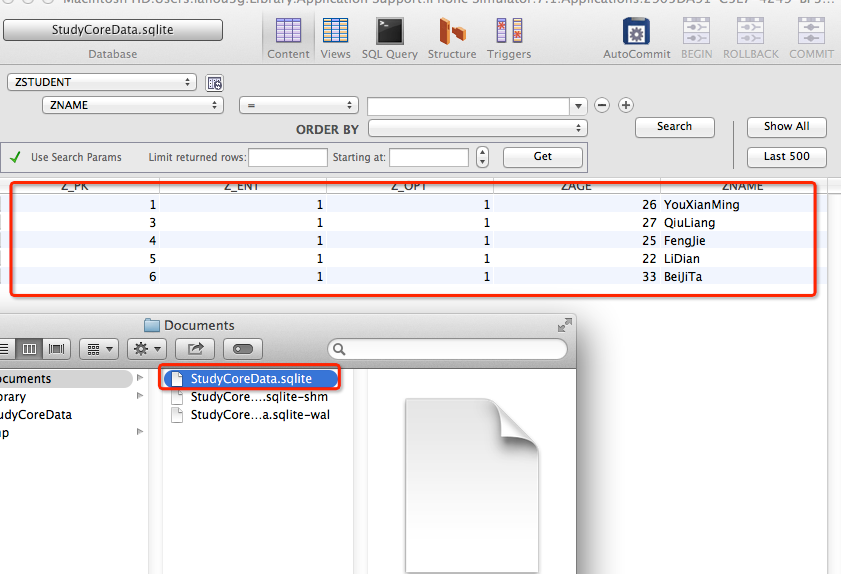Click the Starting at input field
Viewport: 841px width, 574px height.
(429, 157)
